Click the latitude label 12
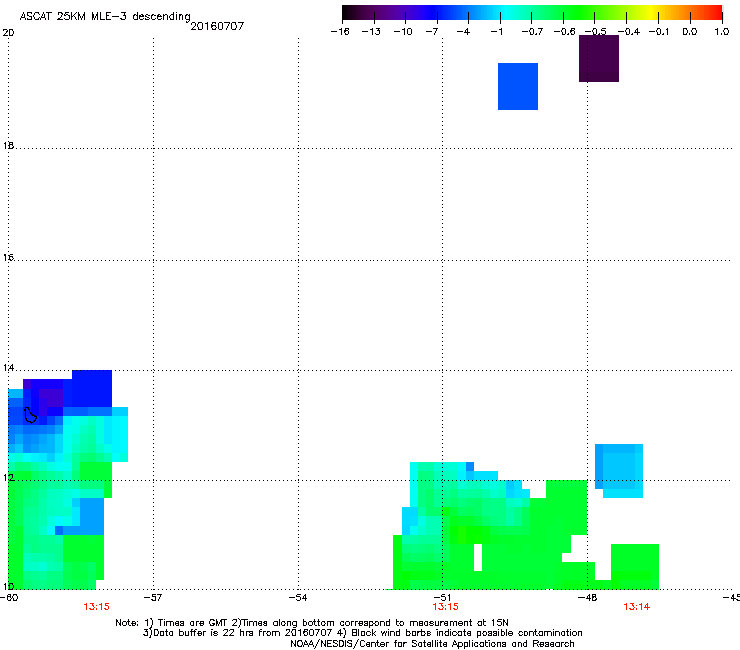This screenshot has height=650, width=740. pos(8,478)
